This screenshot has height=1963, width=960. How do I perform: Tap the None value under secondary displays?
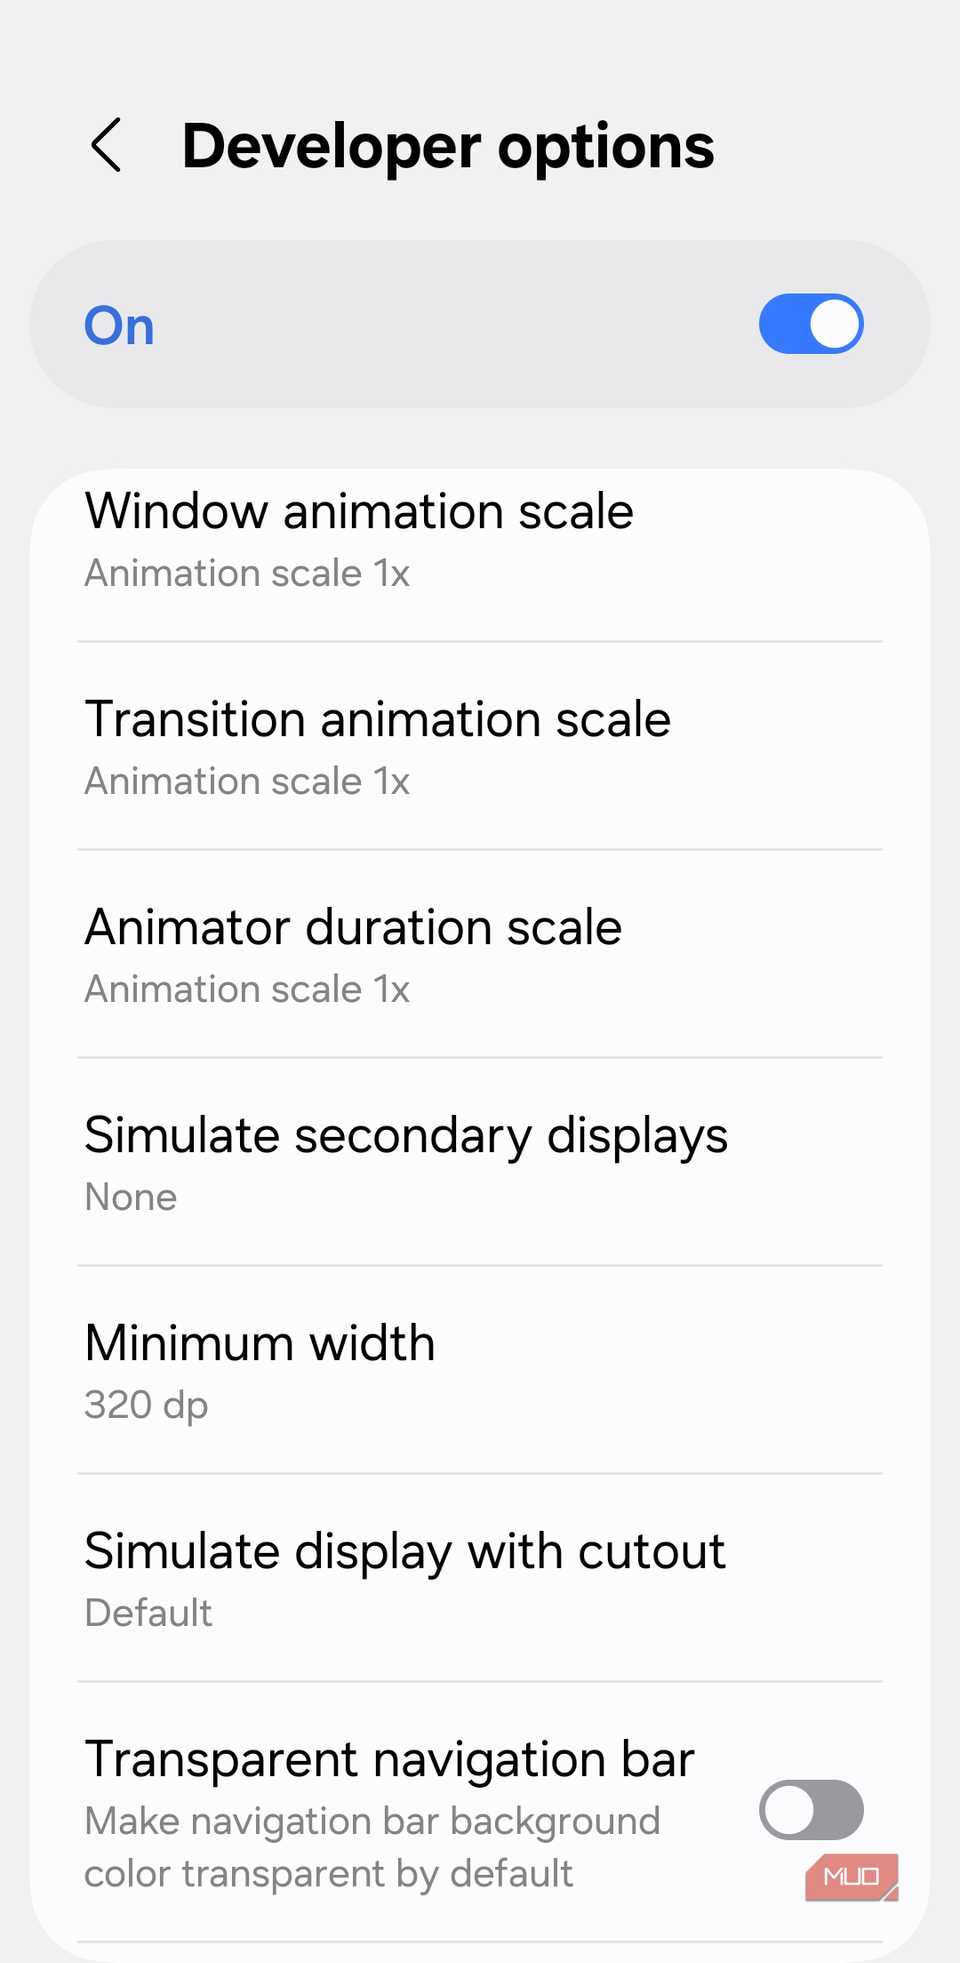(131, 1197)
